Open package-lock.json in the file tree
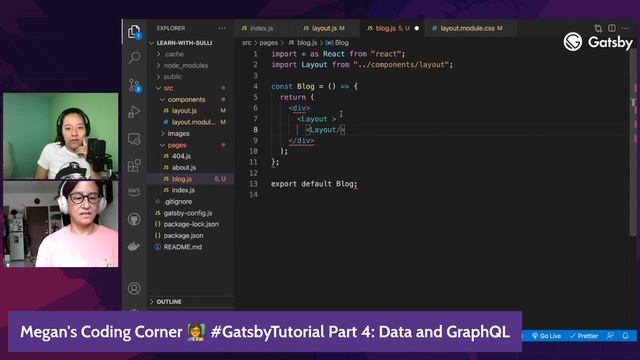 tap(190, 224)
